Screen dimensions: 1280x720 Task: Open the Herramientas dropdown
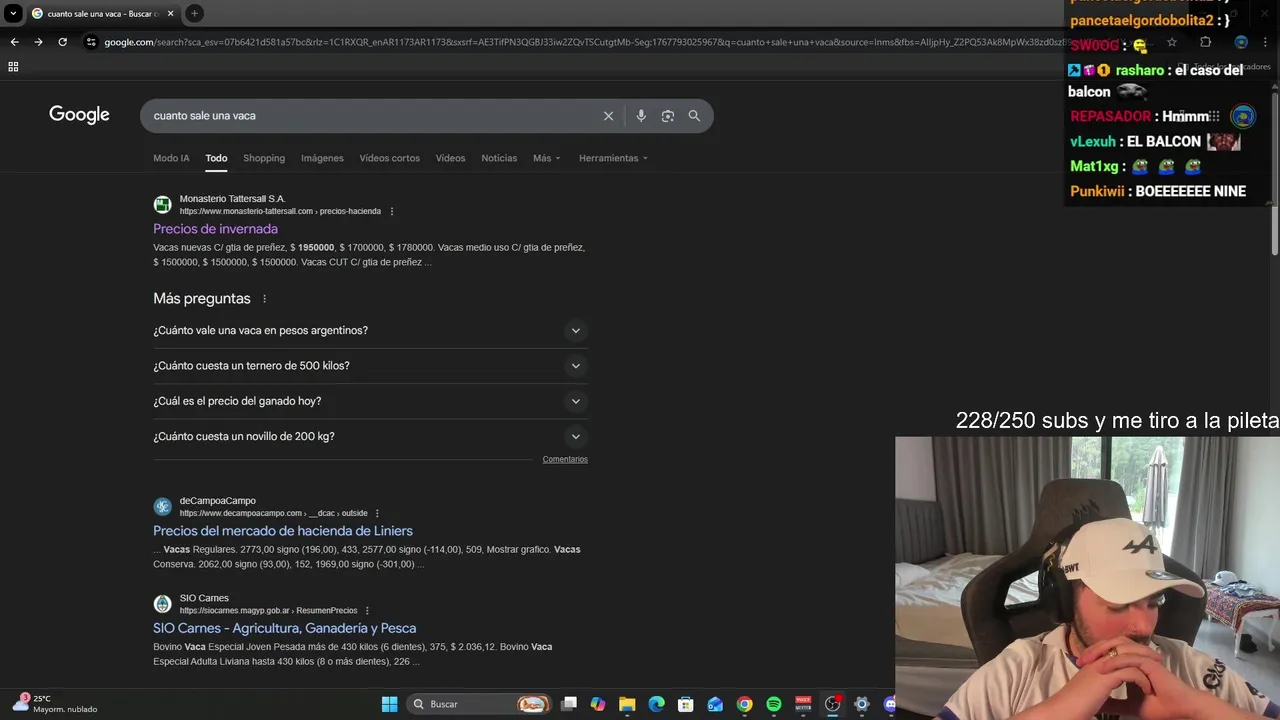613,158
